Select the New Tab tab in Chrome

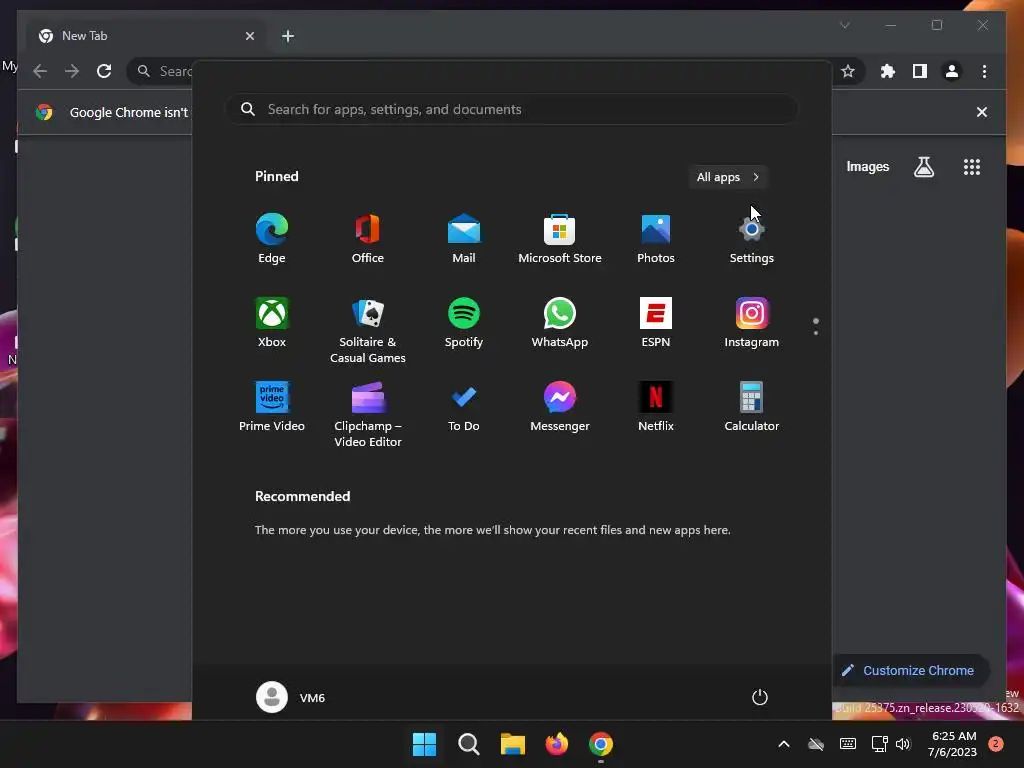click(x=146, y=36)
